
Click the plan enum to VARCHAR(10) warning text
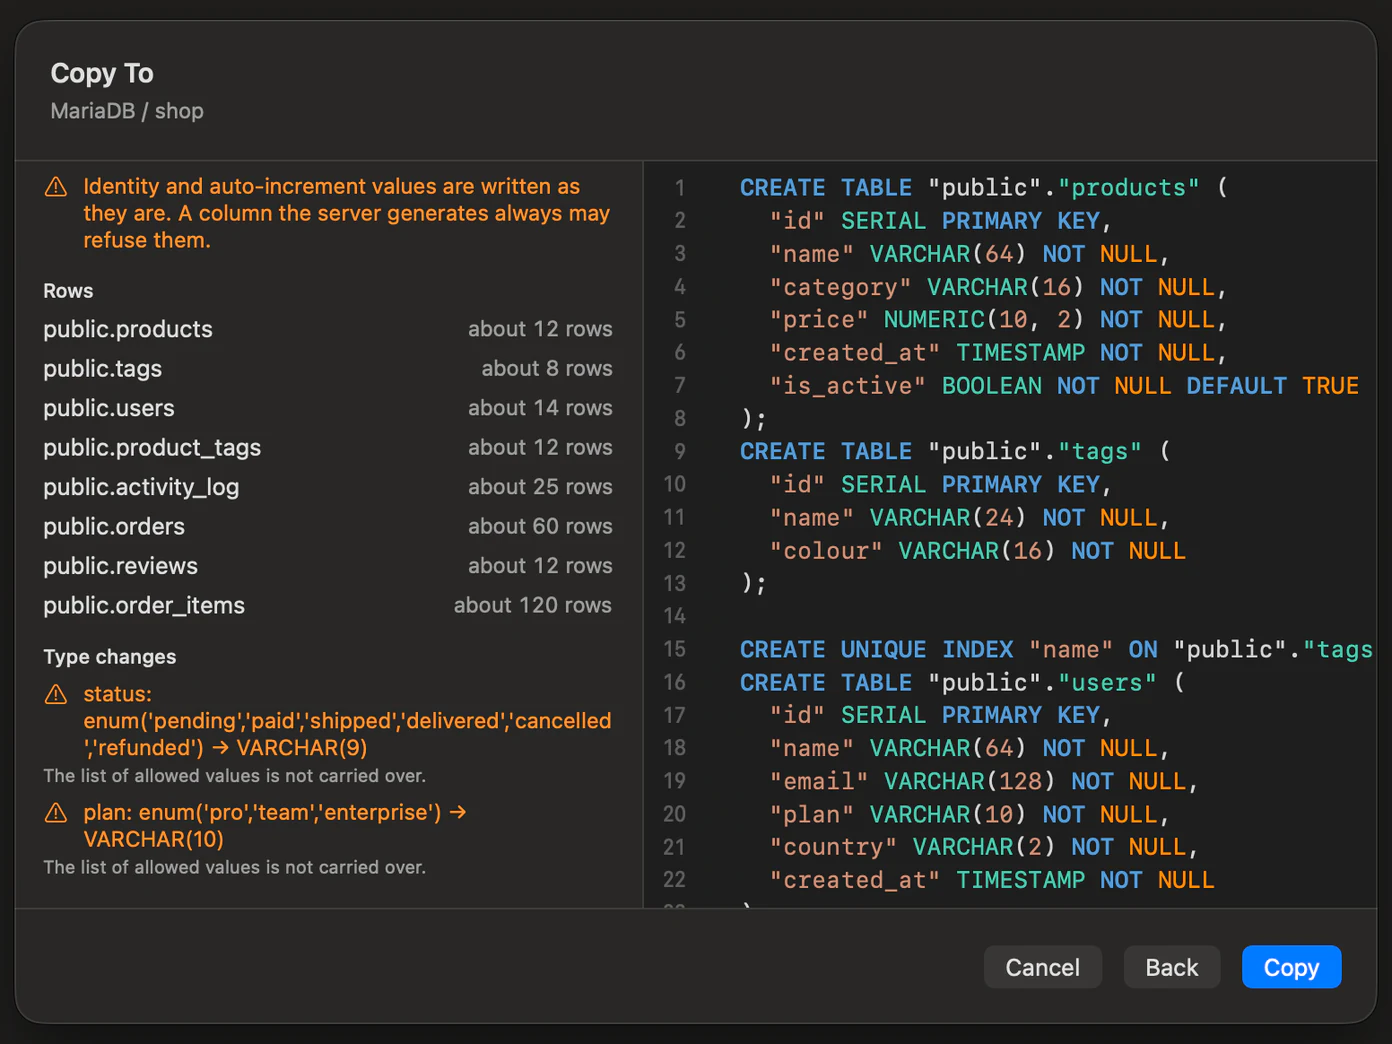[x=275, y=826]
